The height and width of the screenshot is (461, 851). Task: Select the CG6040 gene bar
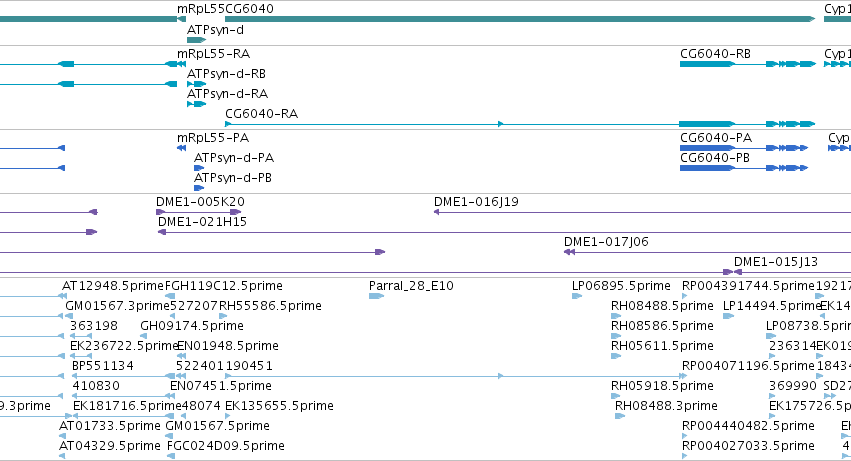[x=520, y=19]
